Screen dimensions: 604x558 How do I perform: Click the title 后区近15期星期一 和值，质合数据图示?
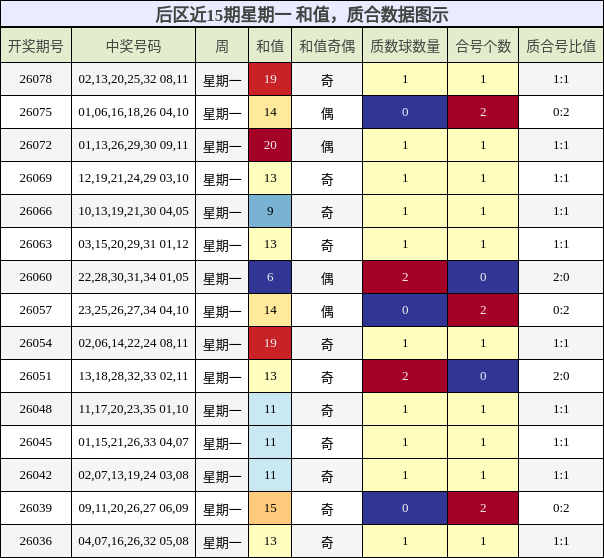pos(302,15)
